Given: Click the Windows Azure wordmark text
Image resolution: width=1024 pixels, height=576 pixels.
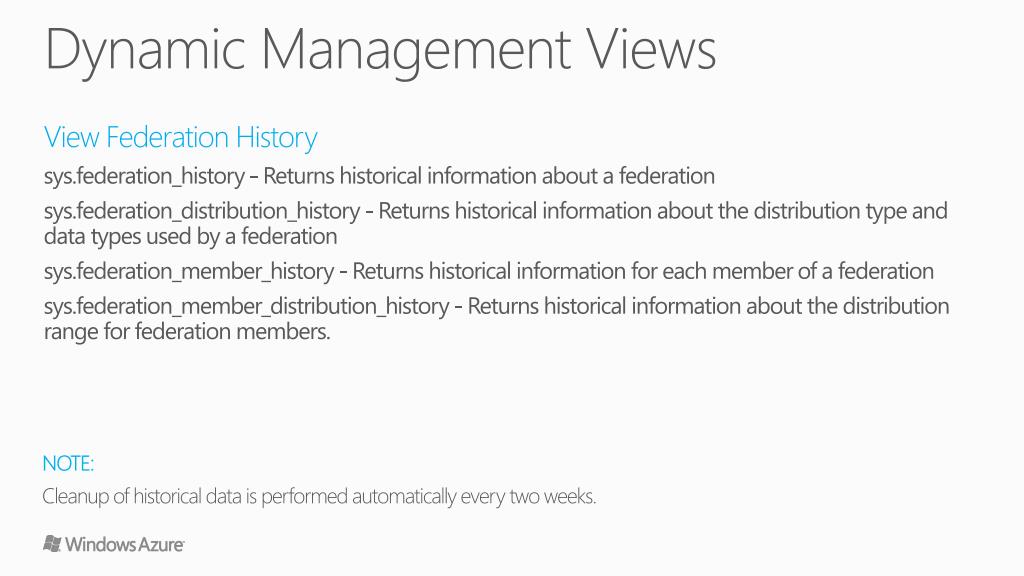Looking at the screenshot, I should pyautogui.click(x=124, y=545).
